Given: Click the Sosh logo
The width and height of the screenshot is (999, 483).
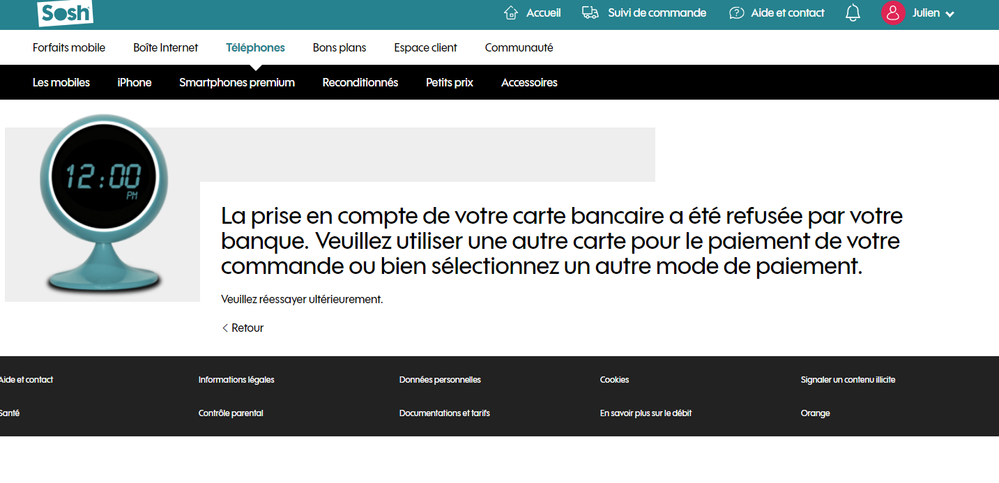Looking at the screenshot, I should point(65,13).
